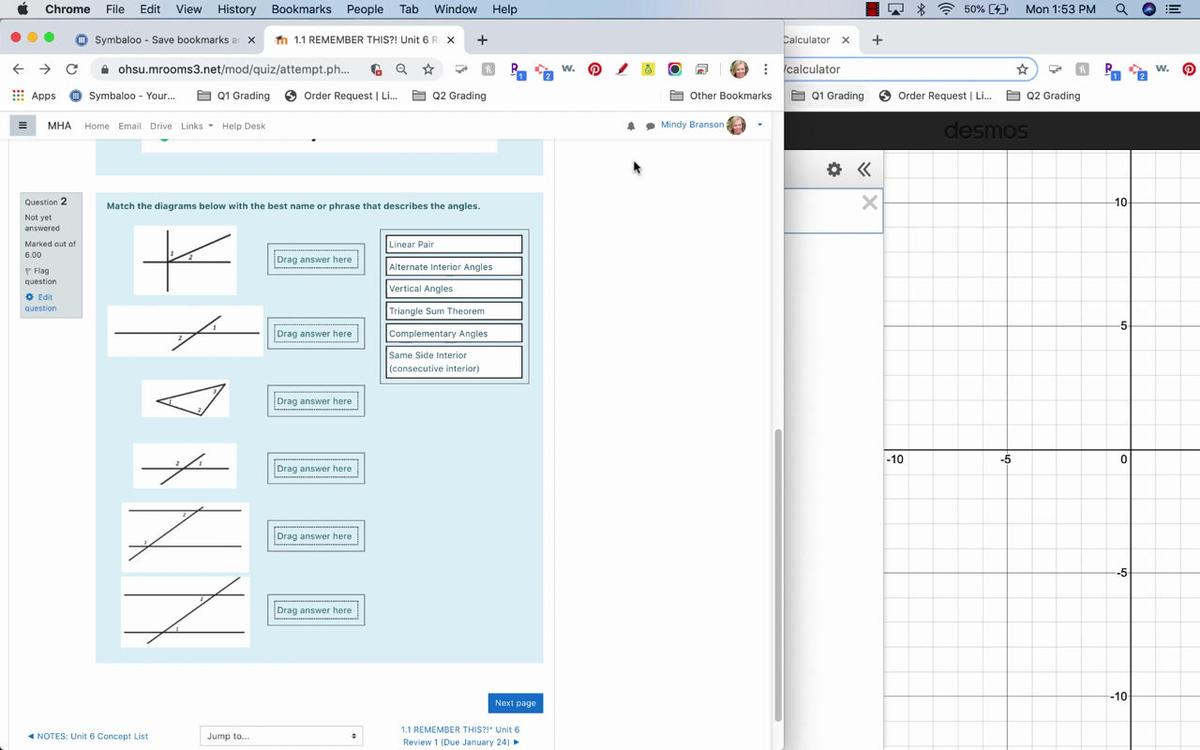Click the Desmos graph settings gear icon
The height and width of the screenshot is (750, 1200).
click(835, 170)
